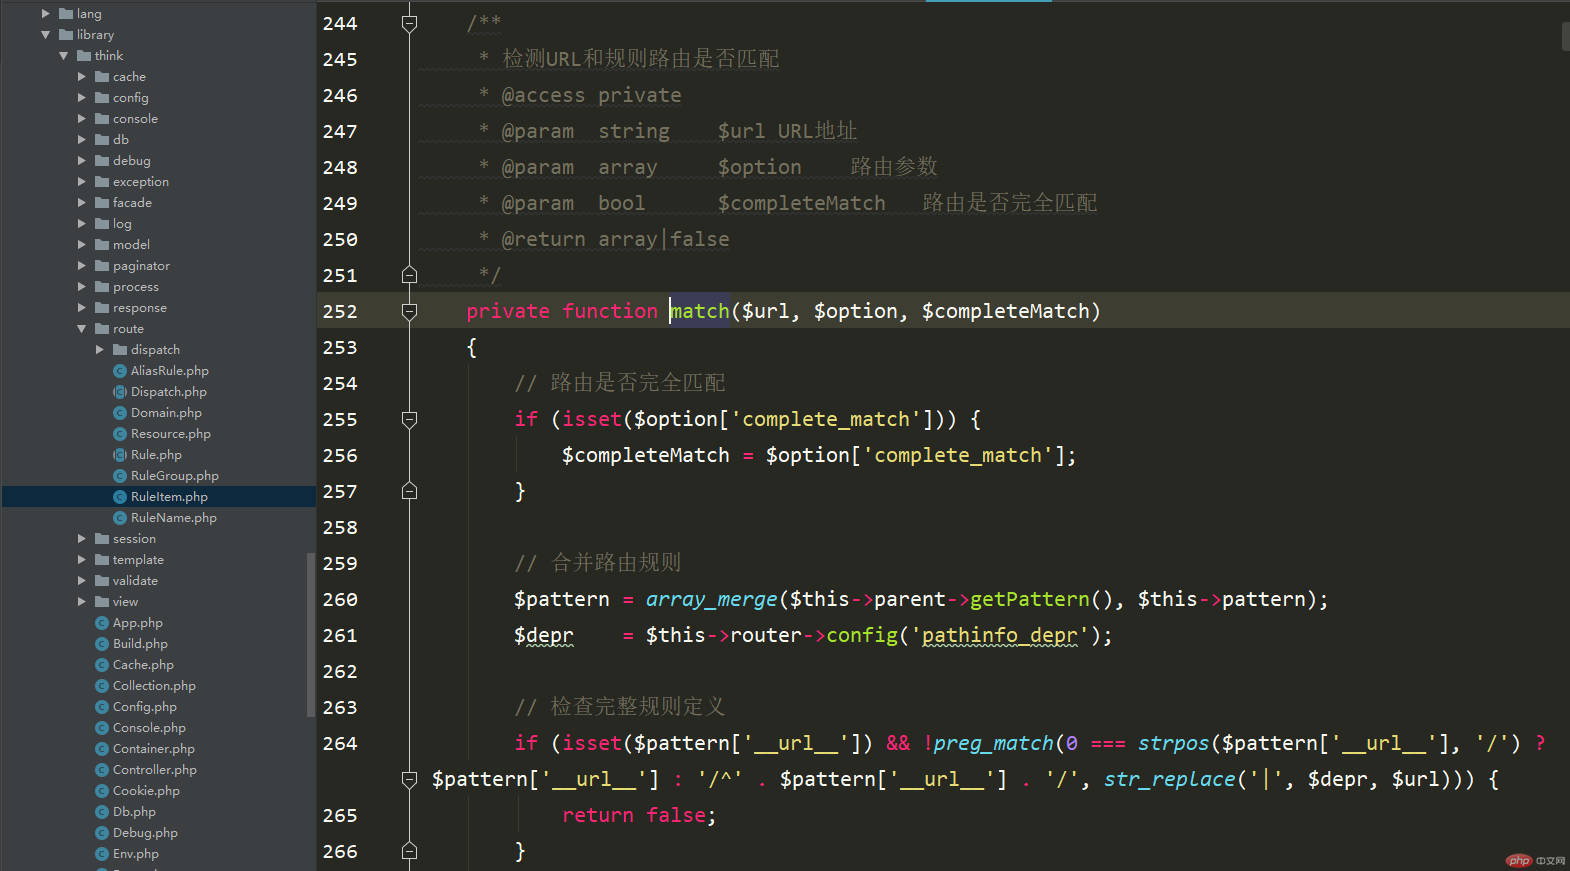Click the library folder icon
This screenshot has height=871, width=1570.
pyautogui.click(x=66, y=35)
